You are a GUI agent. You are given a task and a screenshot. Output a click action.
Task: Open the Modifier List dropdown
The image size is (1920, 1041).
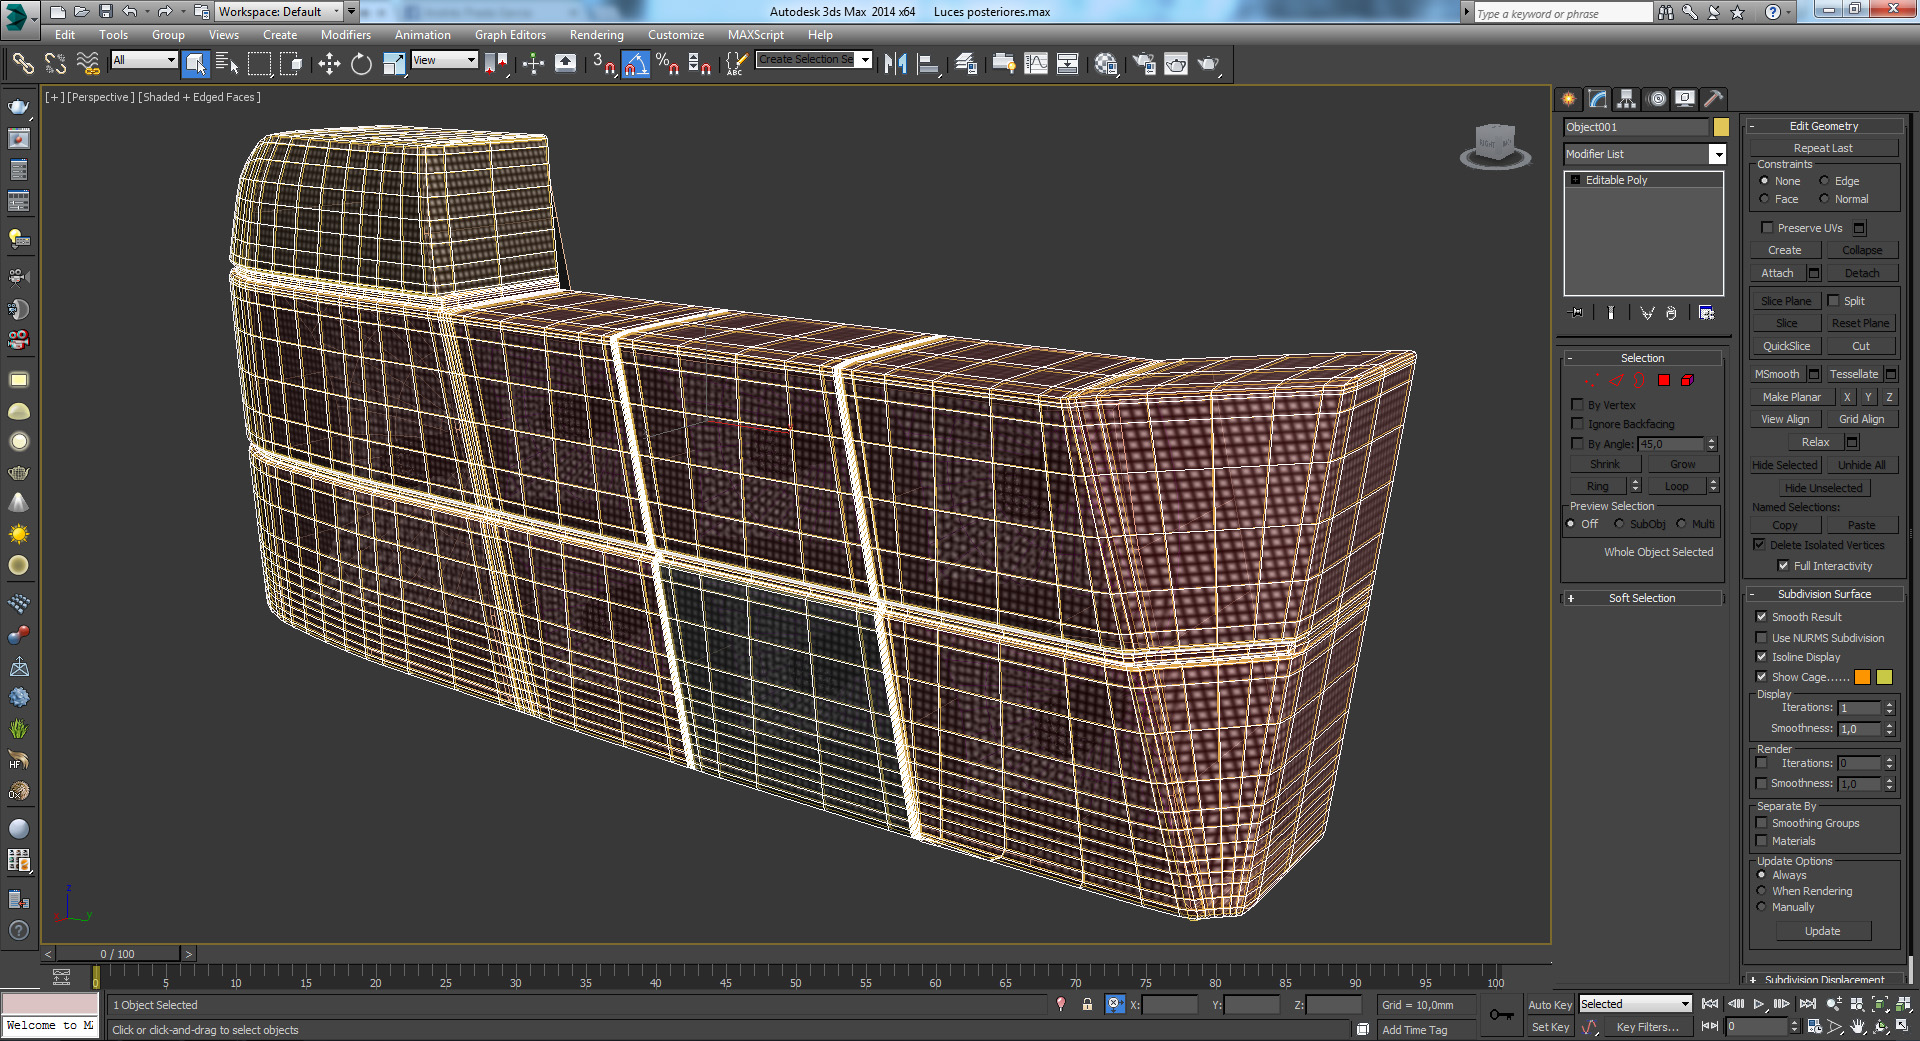click(x=1716, y=154)
